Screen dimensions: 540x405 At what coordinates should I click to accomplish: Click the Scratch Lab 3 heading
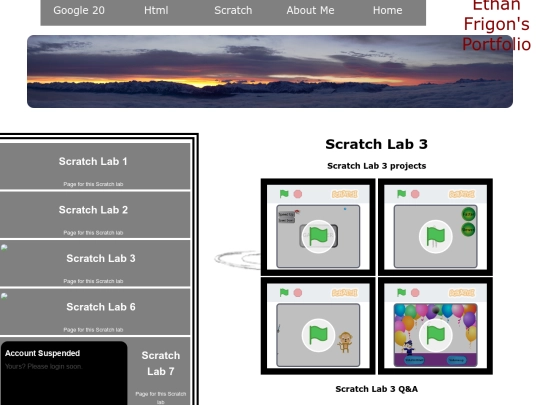[376, 144]
